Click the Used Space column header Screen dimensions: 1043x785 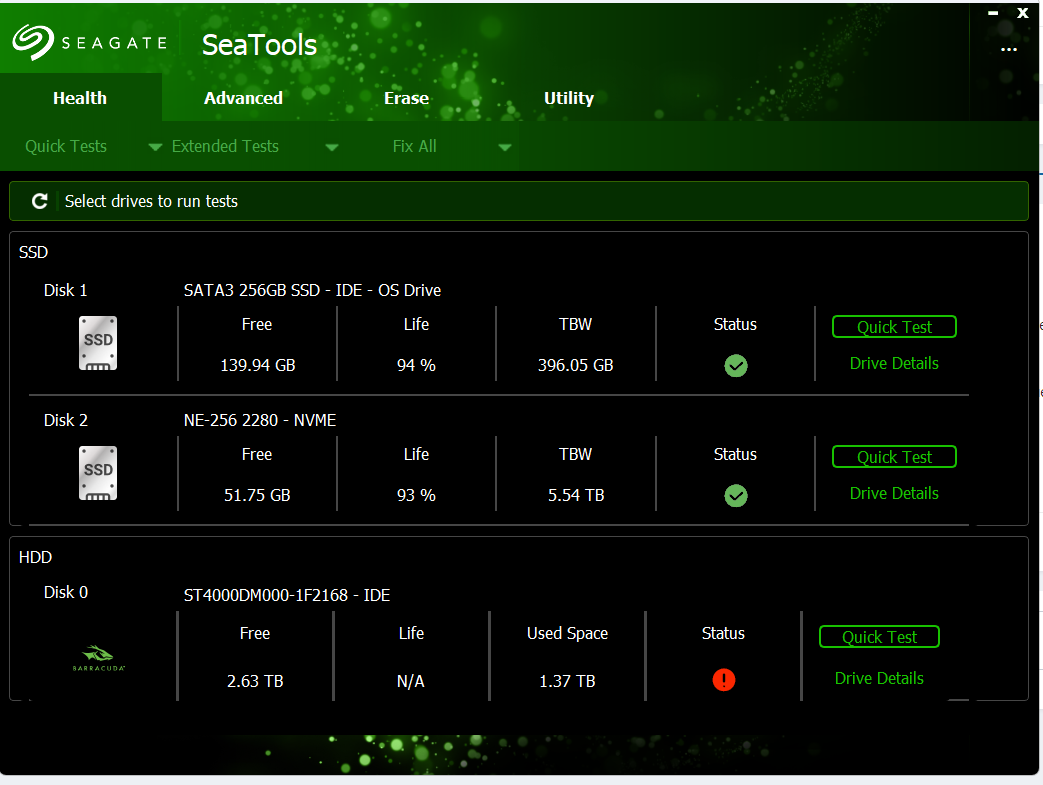567,633
